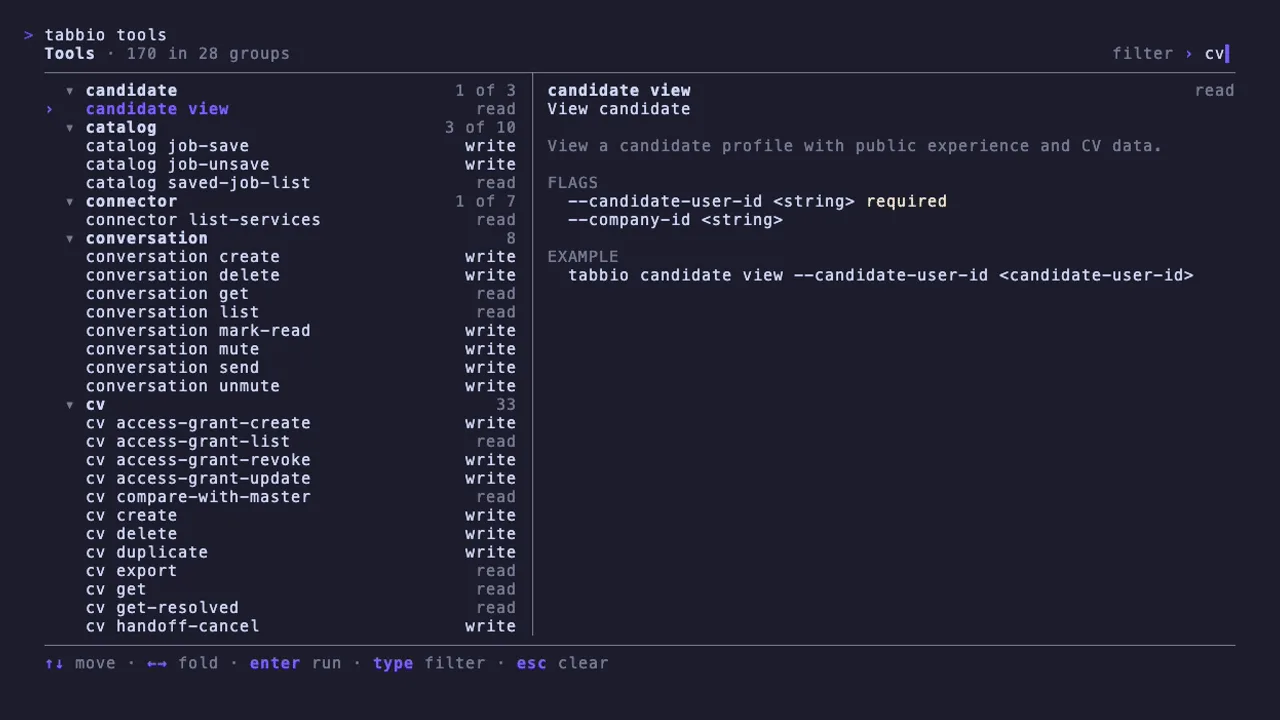Click the type filter hint
This screenshot has width=1280, height=720.
coord(429,663)
